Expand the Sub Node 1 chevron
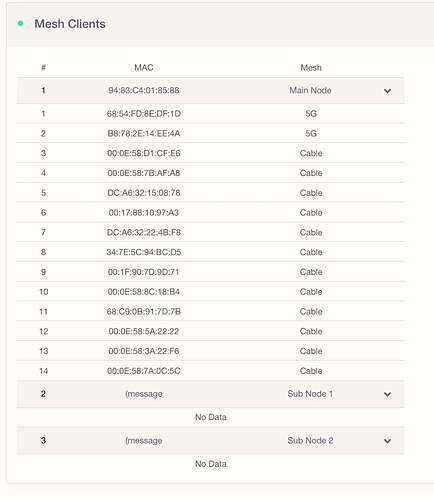Screen dimensions: 434x500 (x=387, y=394)
